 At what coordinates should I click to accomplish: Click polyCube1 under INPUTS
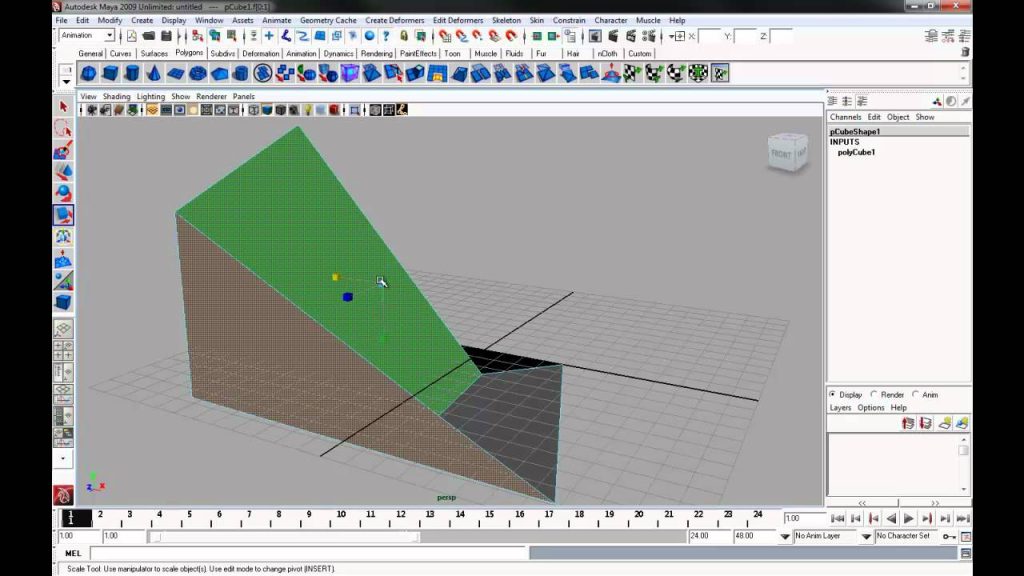click(x=856, y=152)
